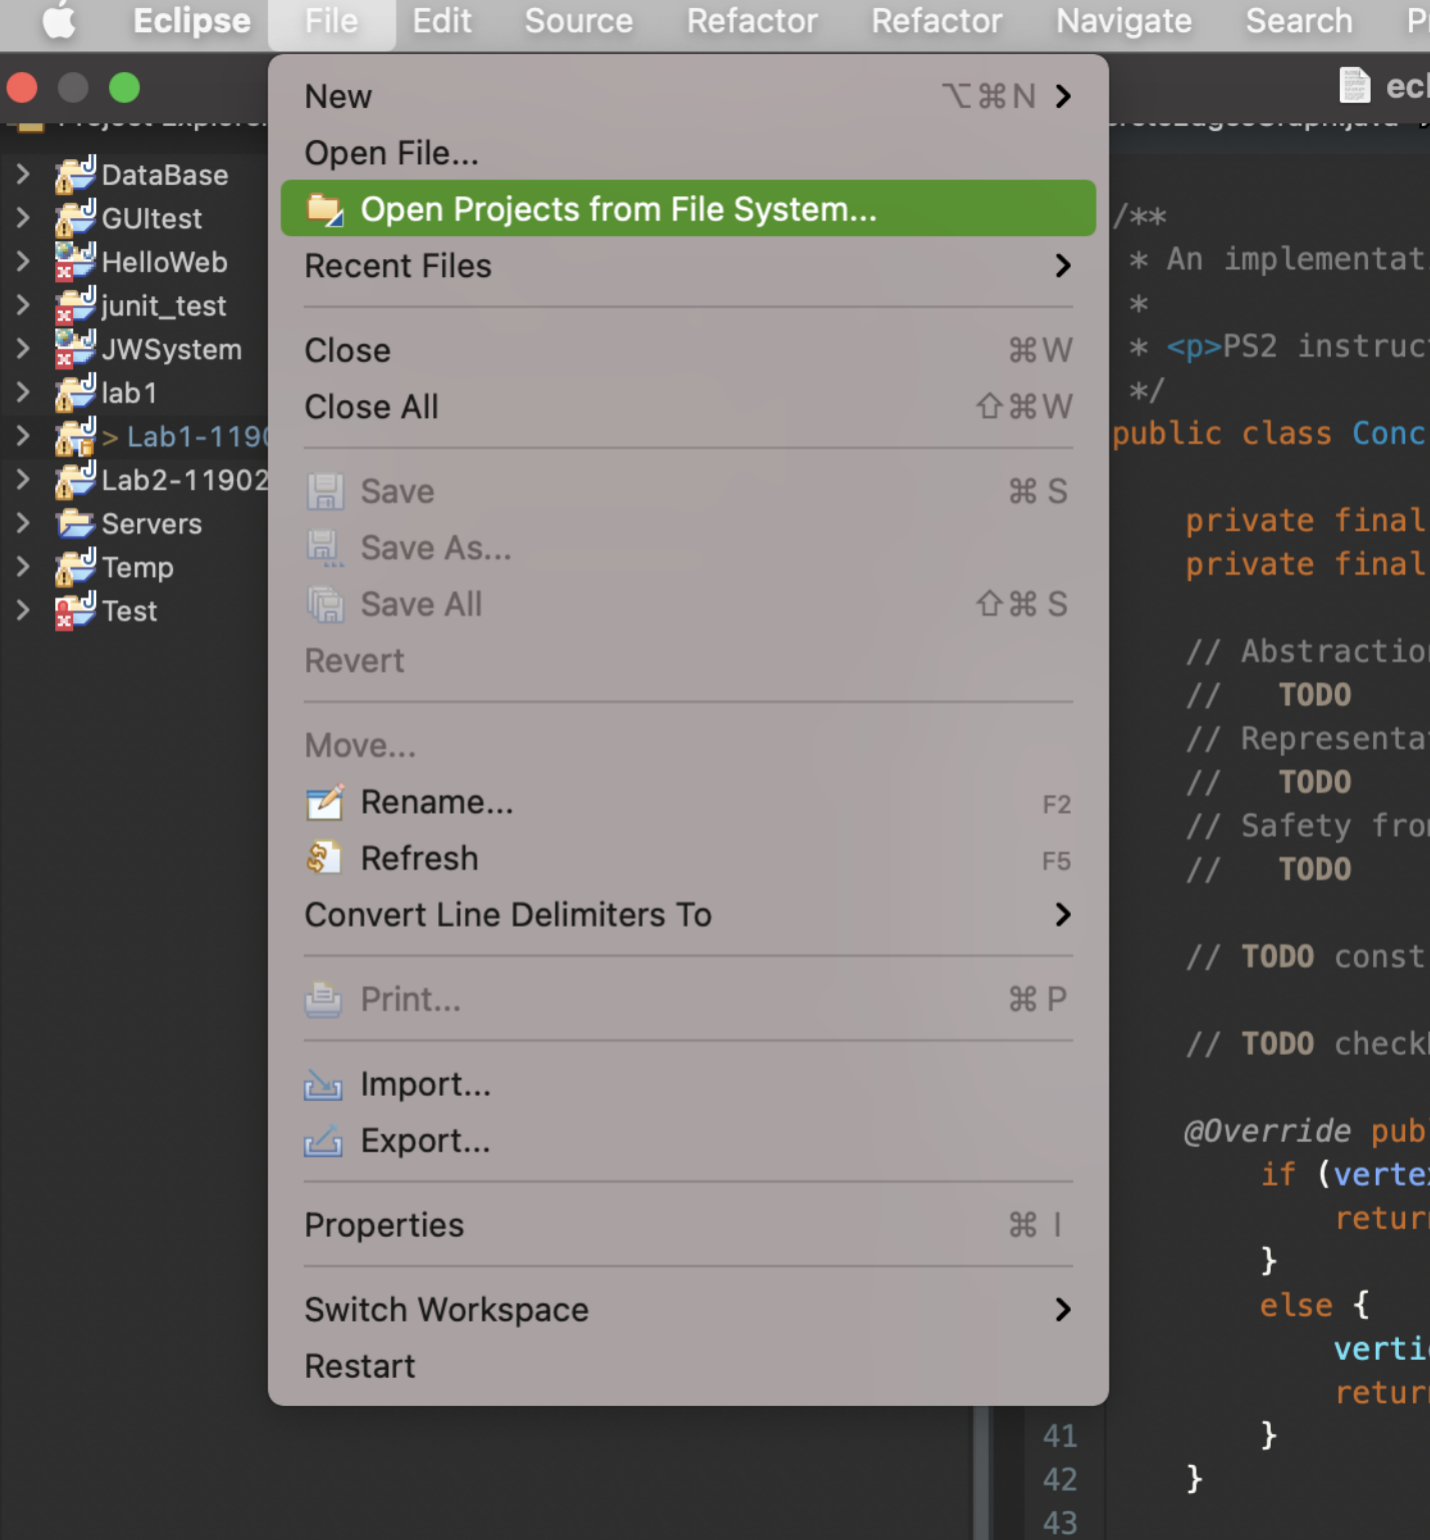Choose Refresh from File menu

point(688,859)
